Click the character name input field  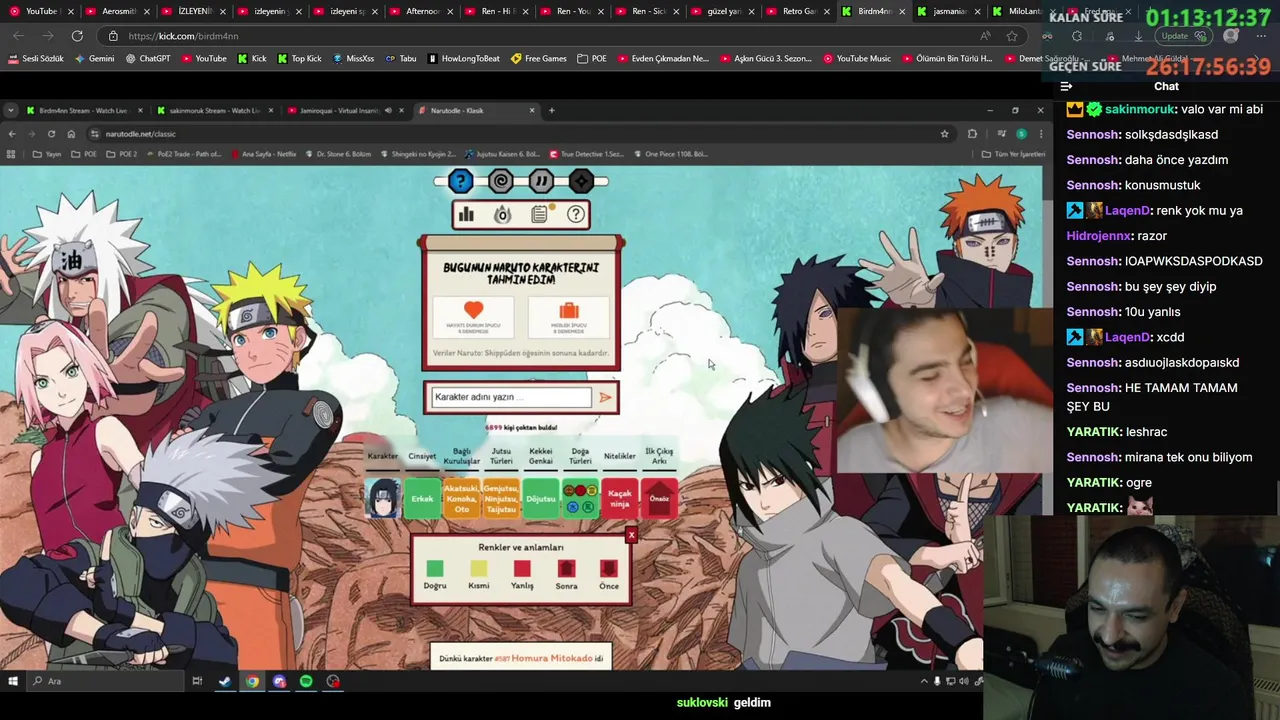(510, 397)
